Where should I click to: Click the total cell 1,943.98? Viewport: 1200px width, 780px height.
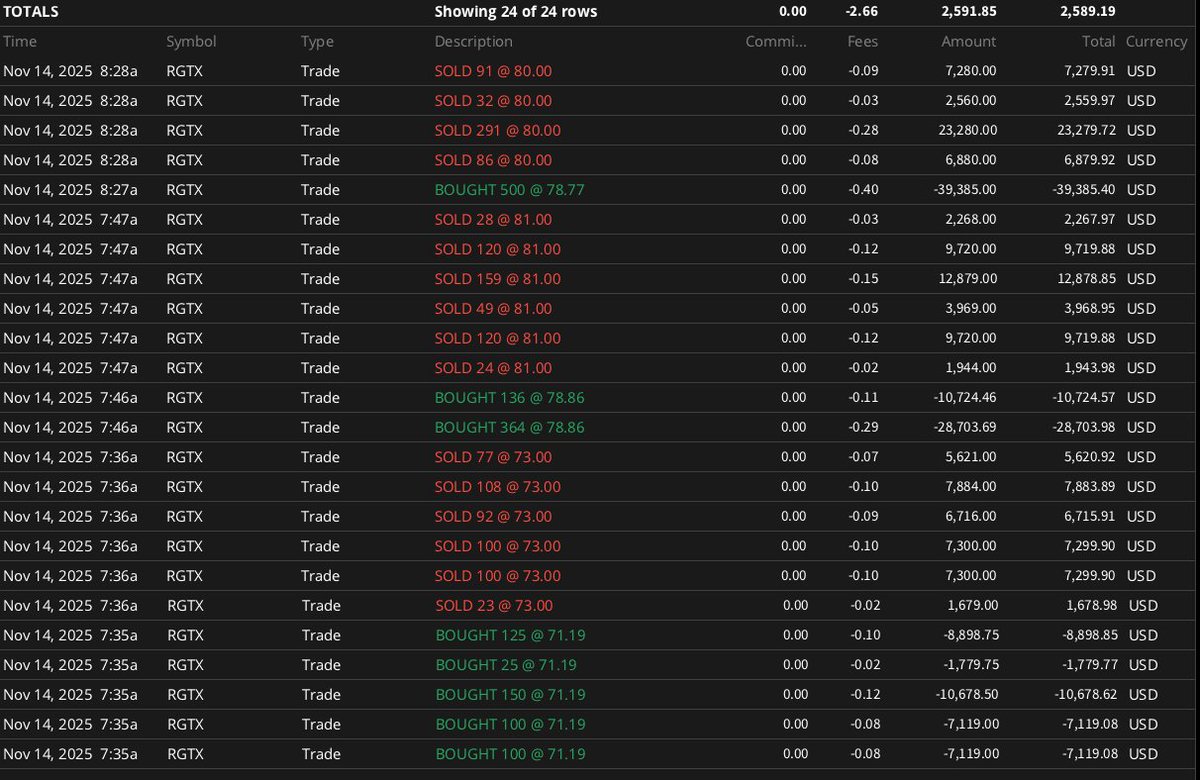(x=1088, y=368)
